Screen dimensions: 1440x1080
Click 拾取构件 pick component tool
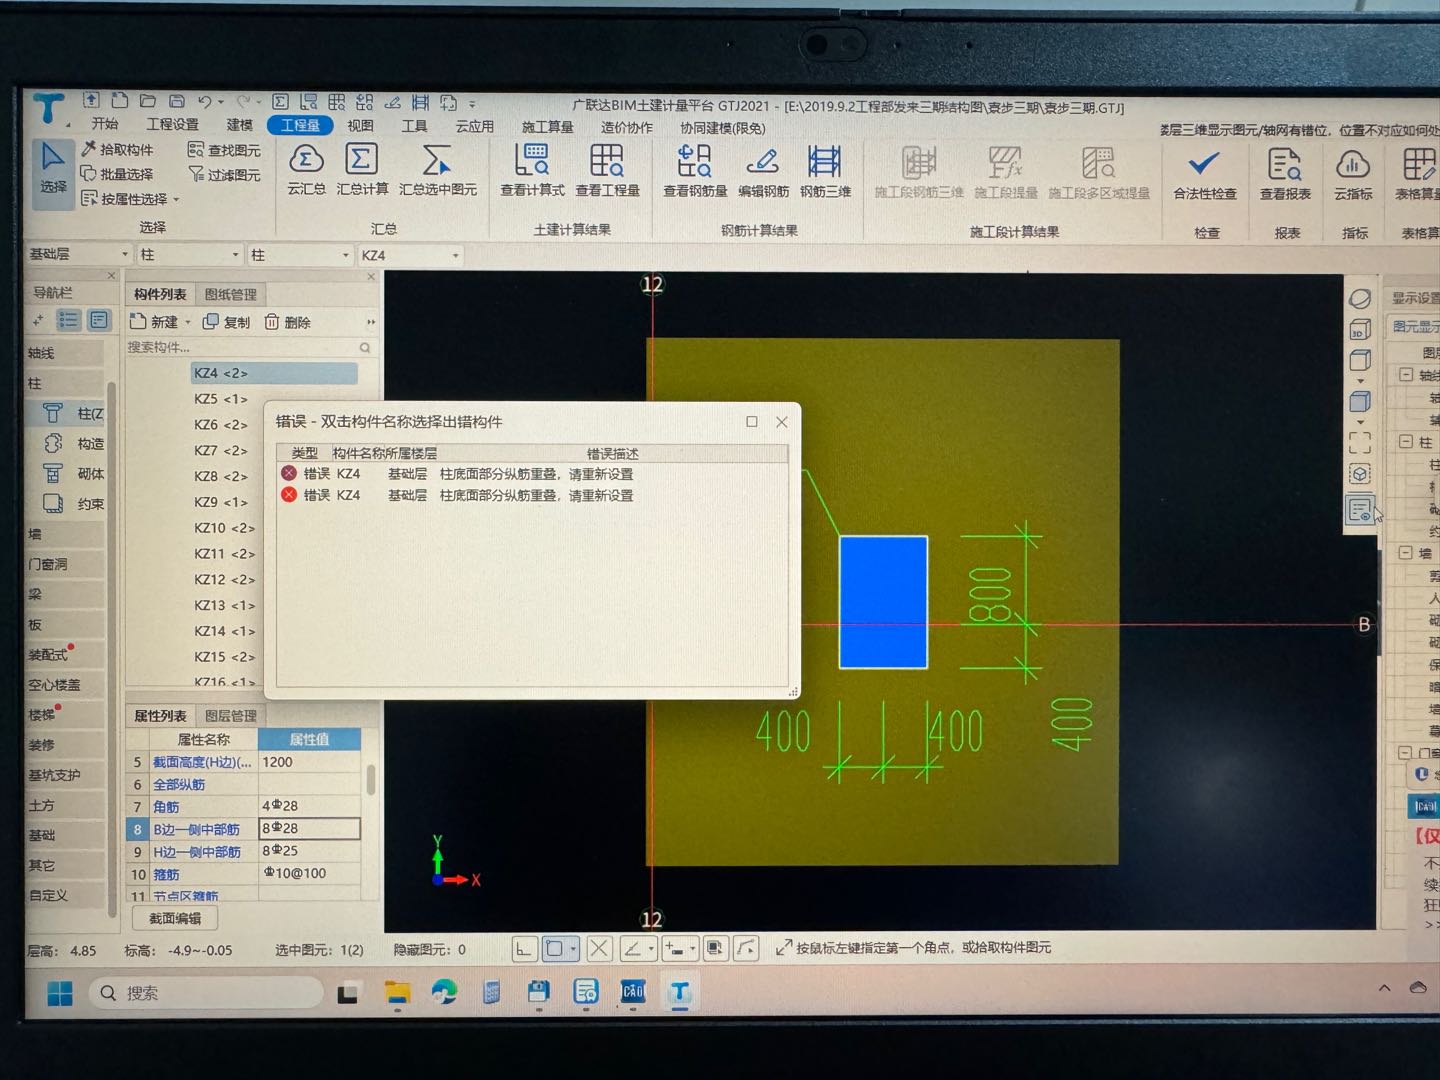point(117,149)
